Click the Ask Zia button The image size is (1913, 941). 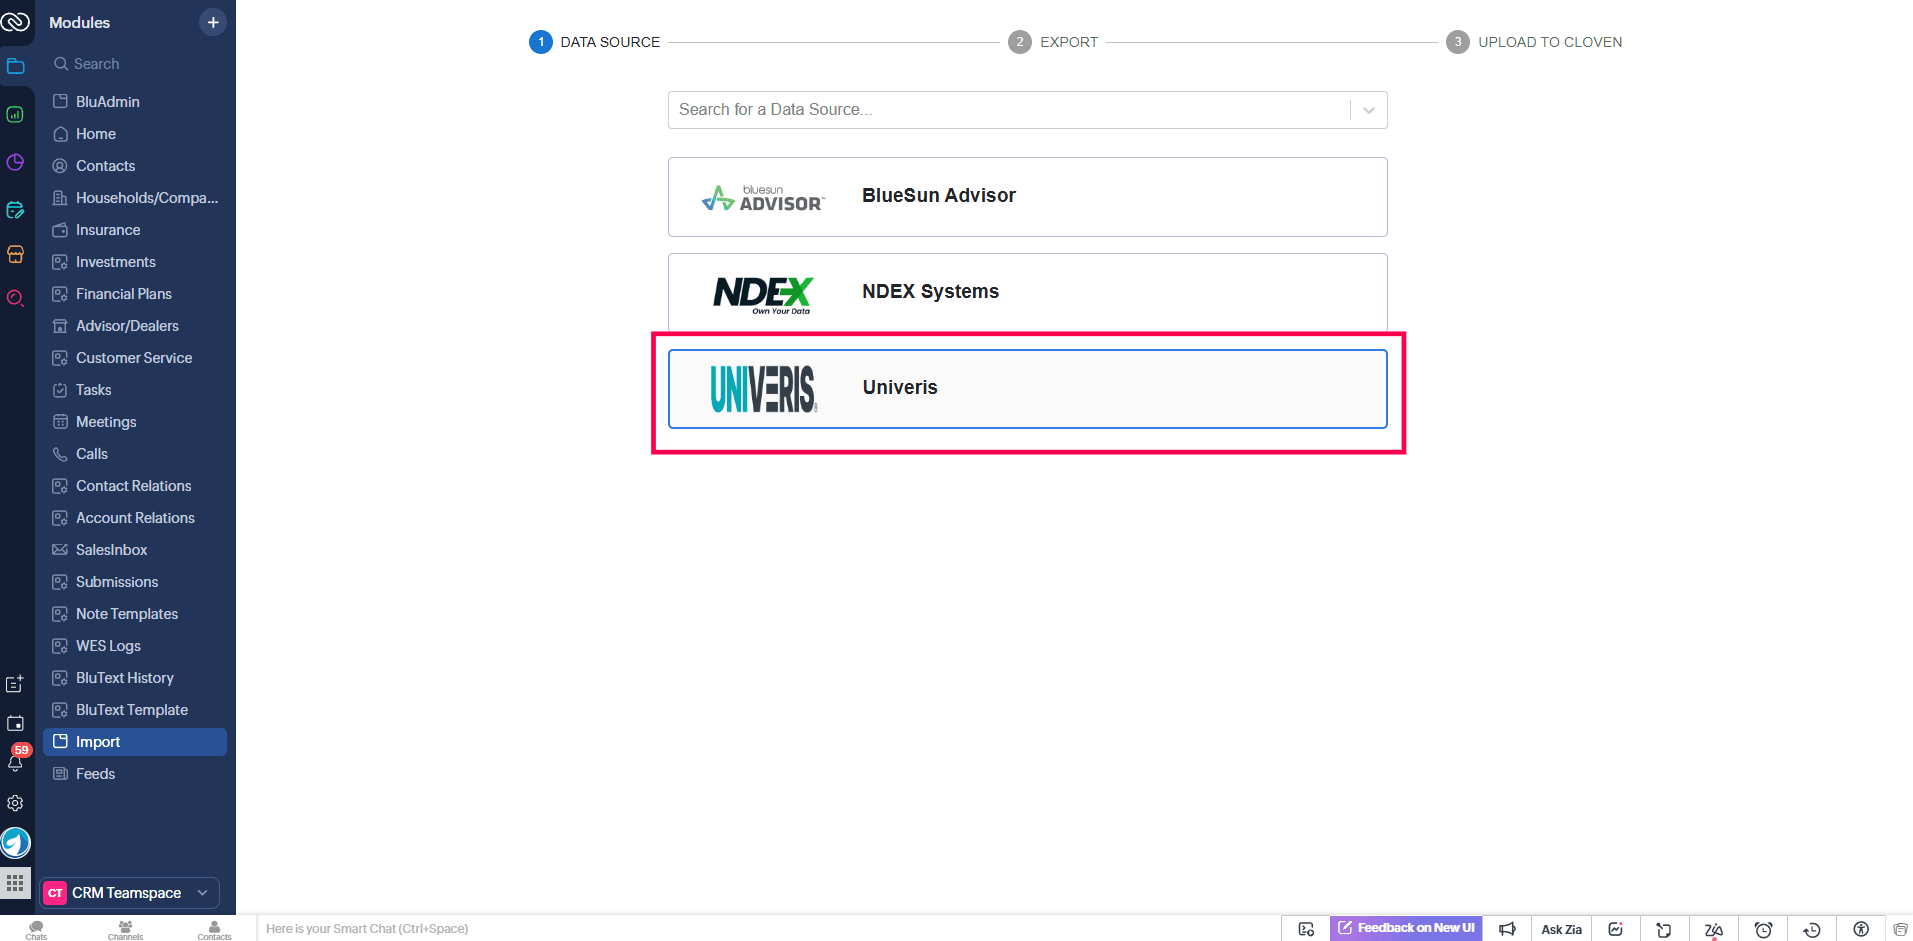1561,929
